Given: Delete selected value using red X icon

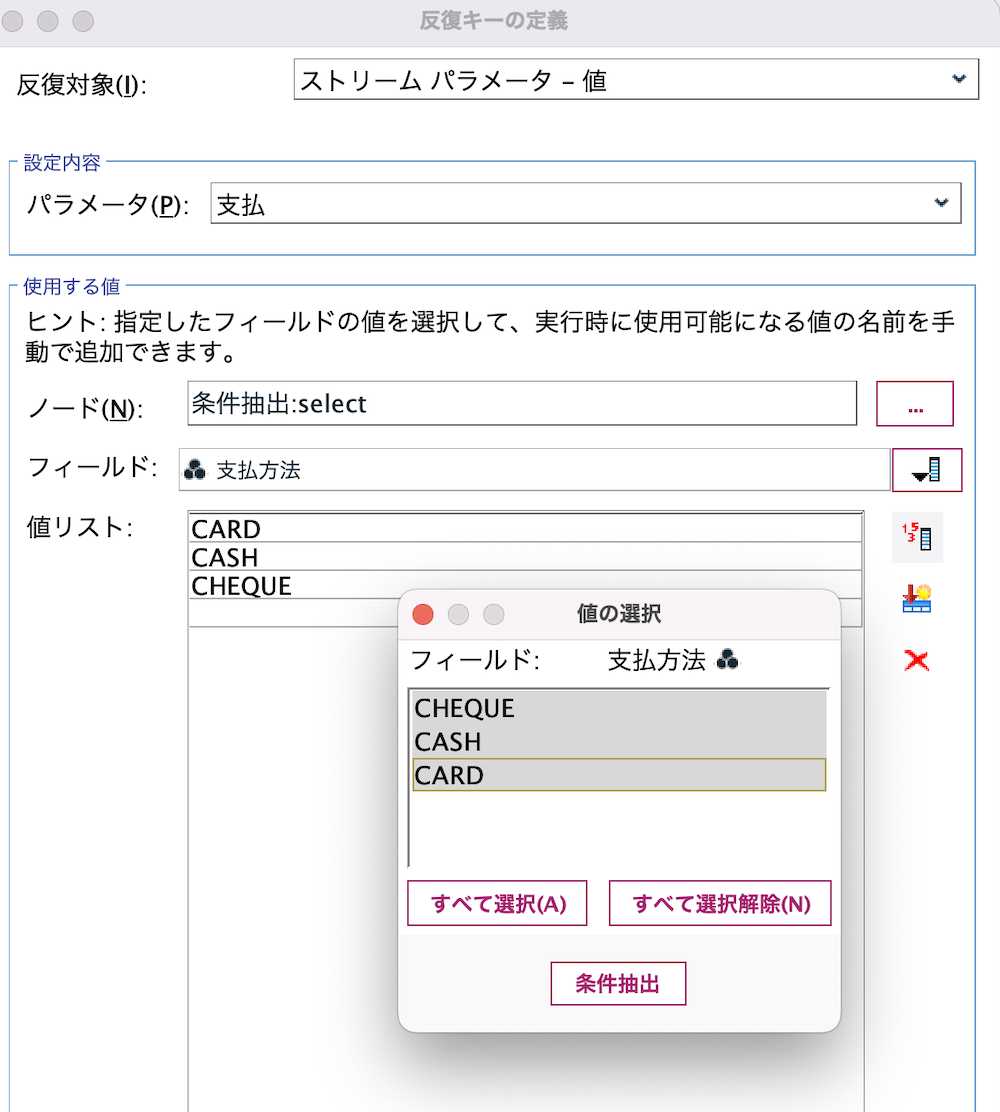Looking at the screenshot, I should pyautogui.click(x=916, y=659).
